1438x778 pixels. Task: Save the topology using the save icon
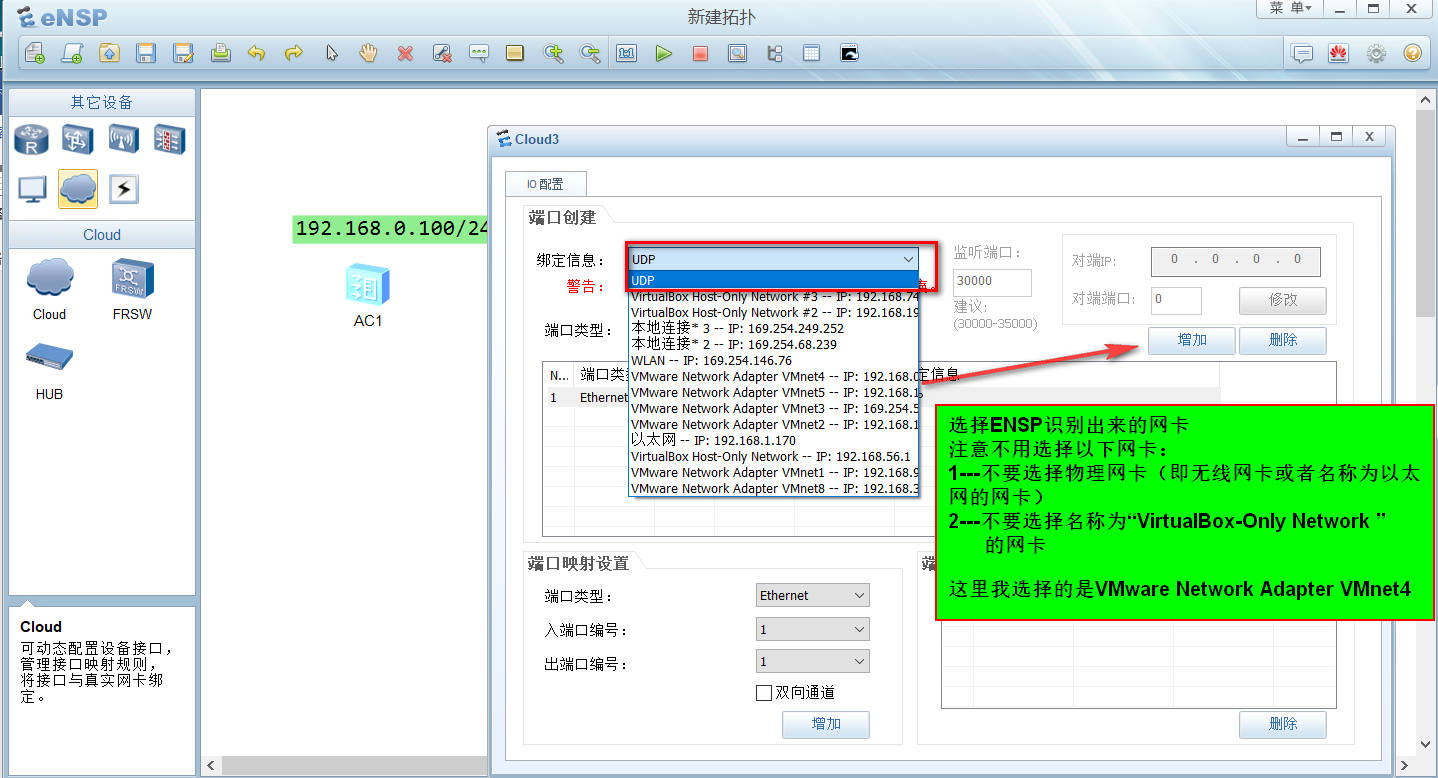(x=146, y=53)
